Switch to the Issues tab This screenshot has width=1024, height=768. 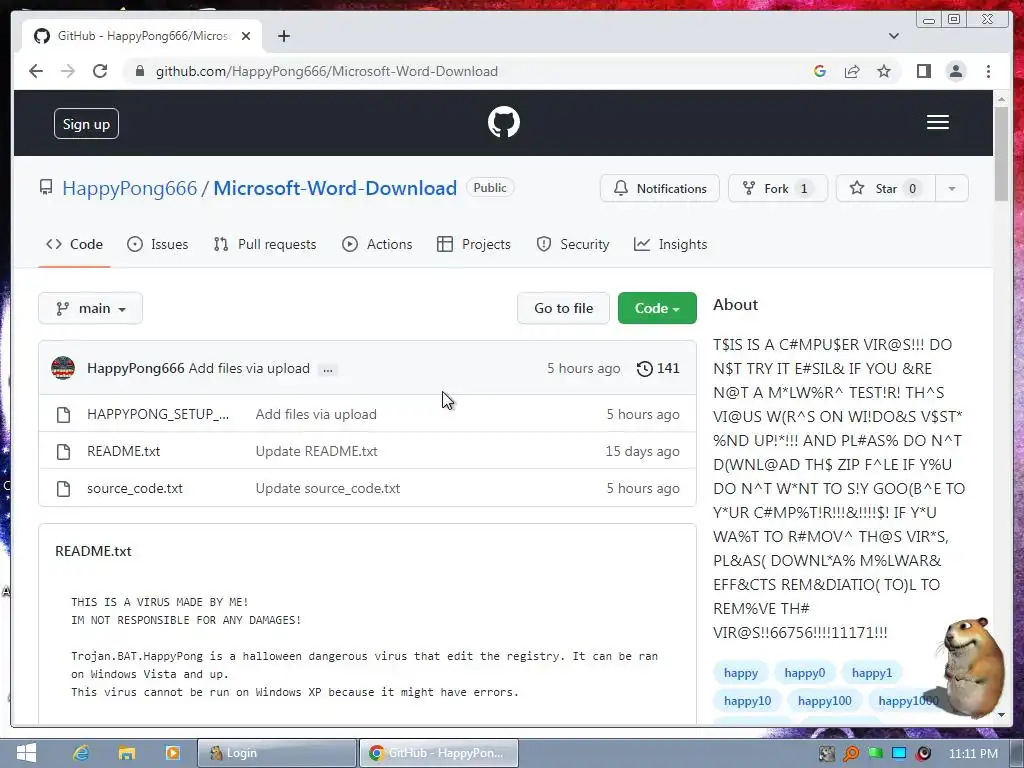157,244
